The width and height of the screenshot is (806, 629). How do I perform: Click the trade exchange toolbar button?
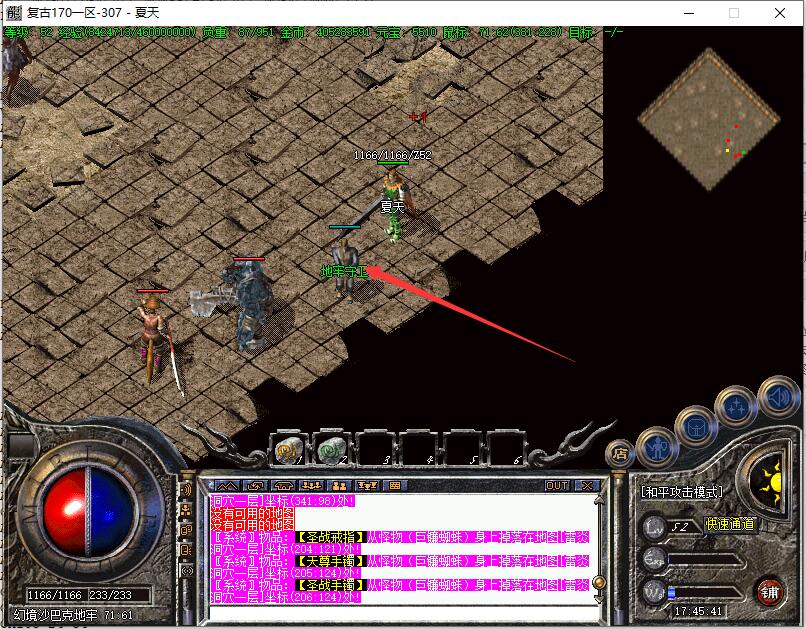point(255,486)
